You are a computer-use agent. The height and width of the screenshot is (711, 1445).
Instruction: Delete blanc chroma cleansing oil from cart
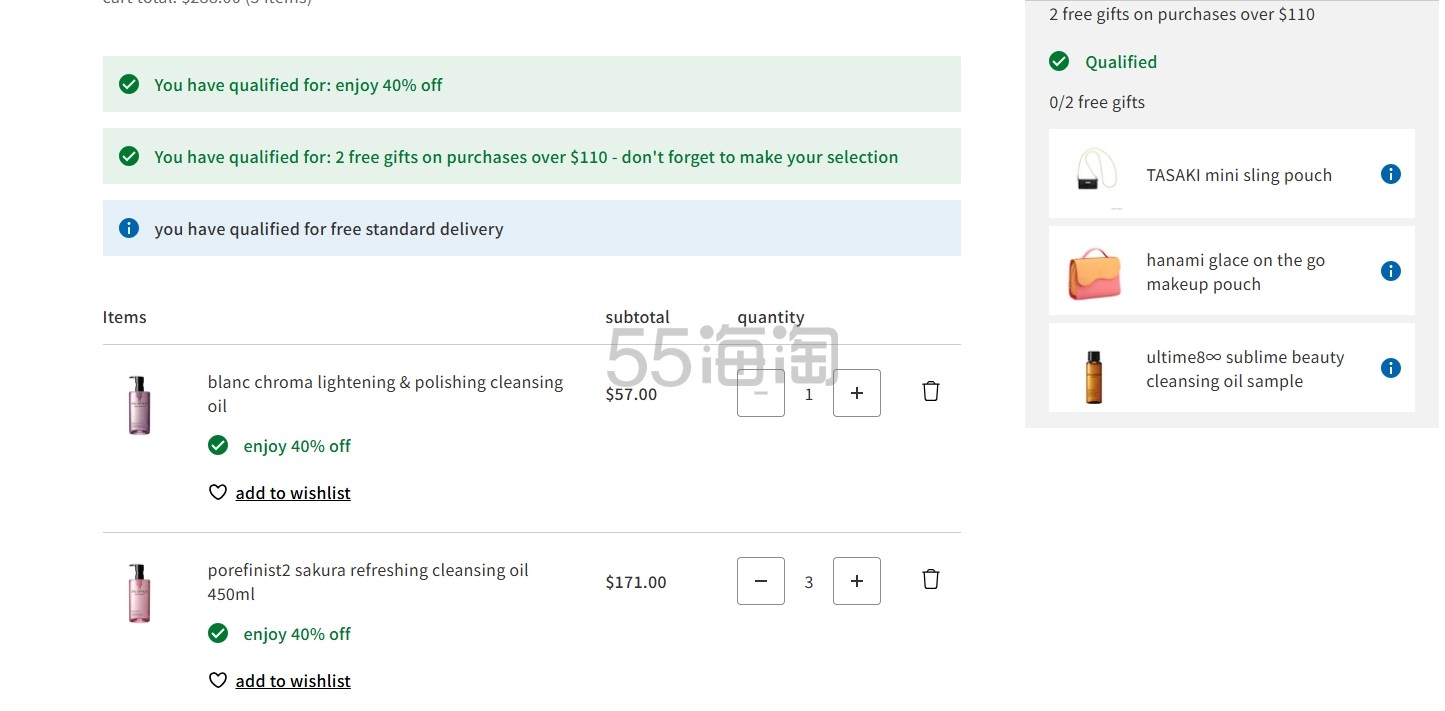(930, 391)
